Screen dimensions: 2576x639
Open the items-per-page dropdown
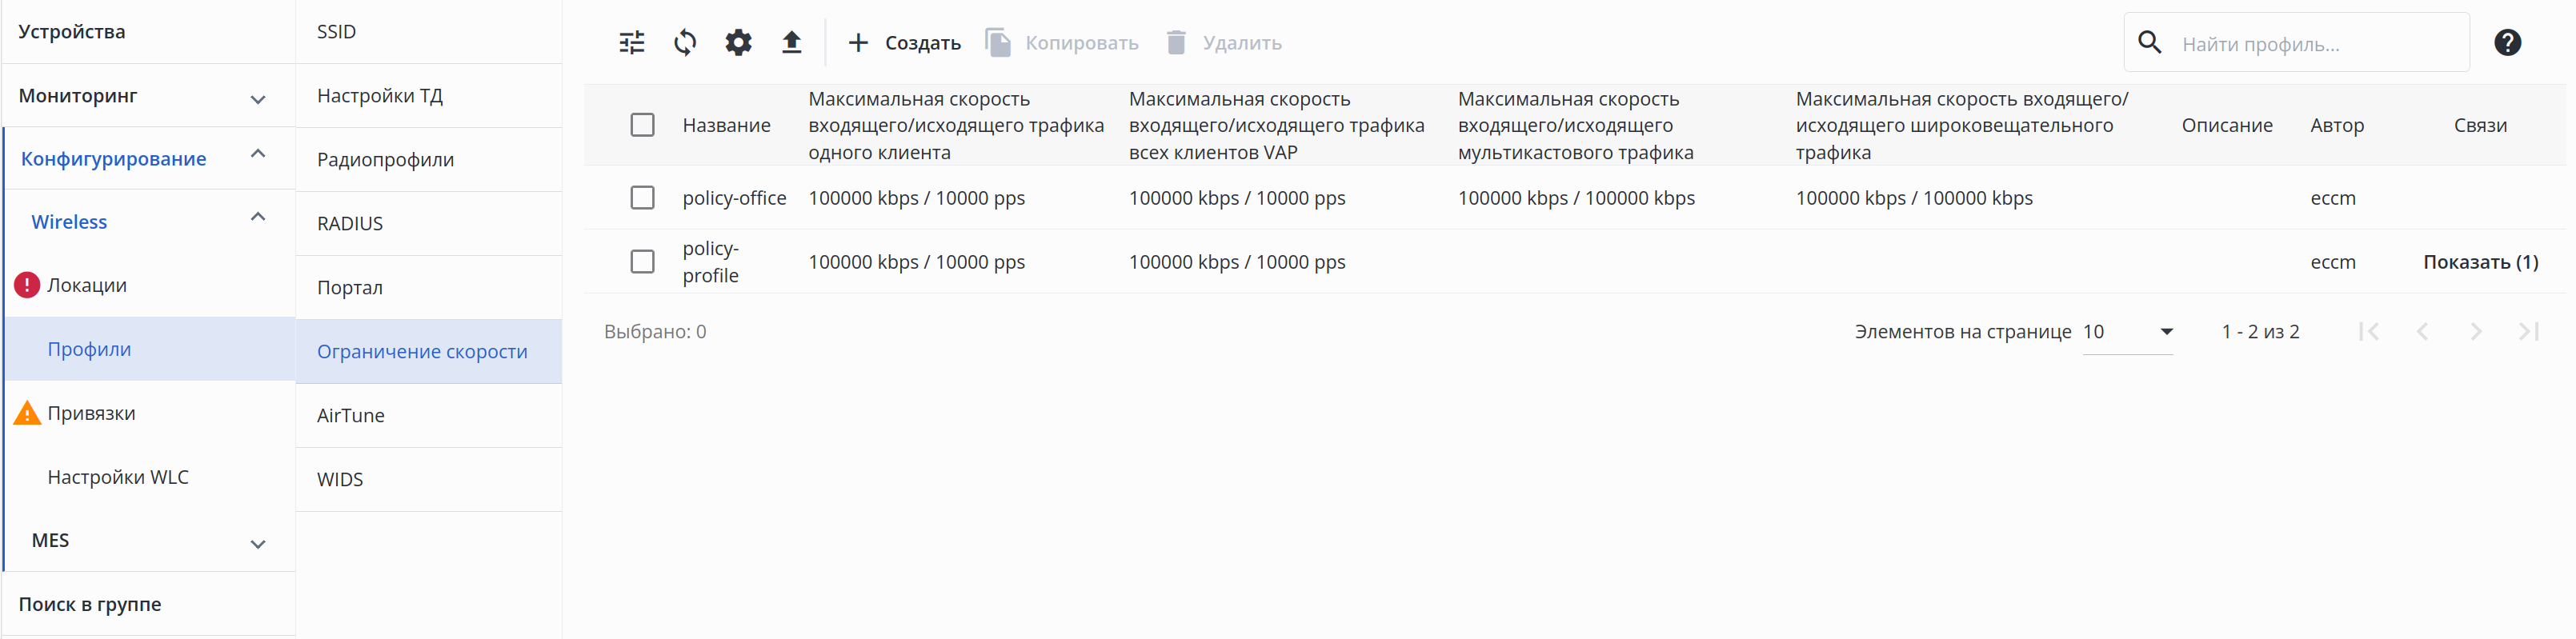(2127, 332)
